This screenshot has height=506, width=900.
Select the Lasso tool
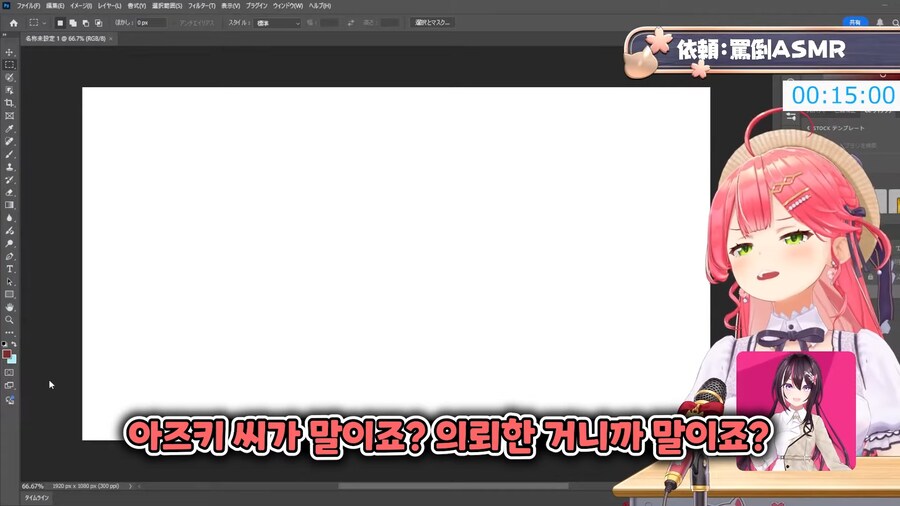click(9, 77)
